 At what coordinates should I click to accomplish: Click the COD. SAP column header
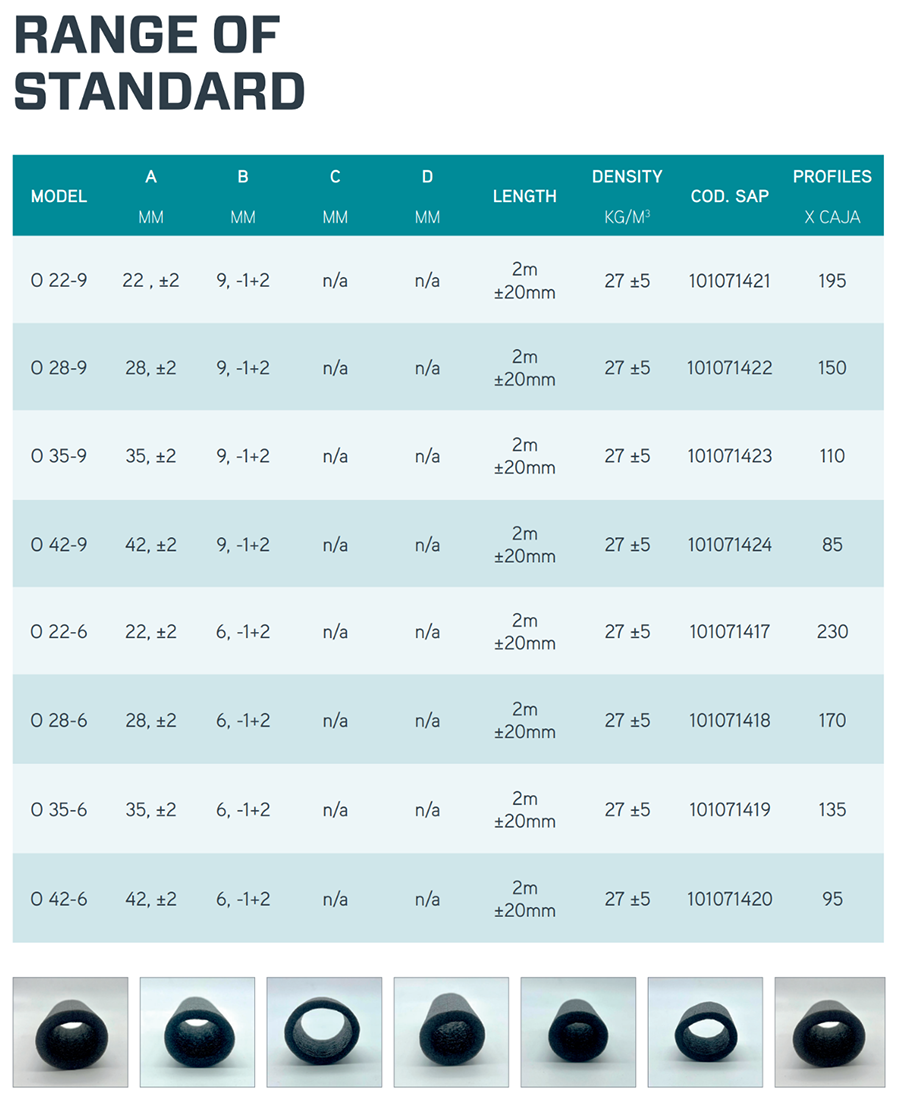[x=730, y=196]
